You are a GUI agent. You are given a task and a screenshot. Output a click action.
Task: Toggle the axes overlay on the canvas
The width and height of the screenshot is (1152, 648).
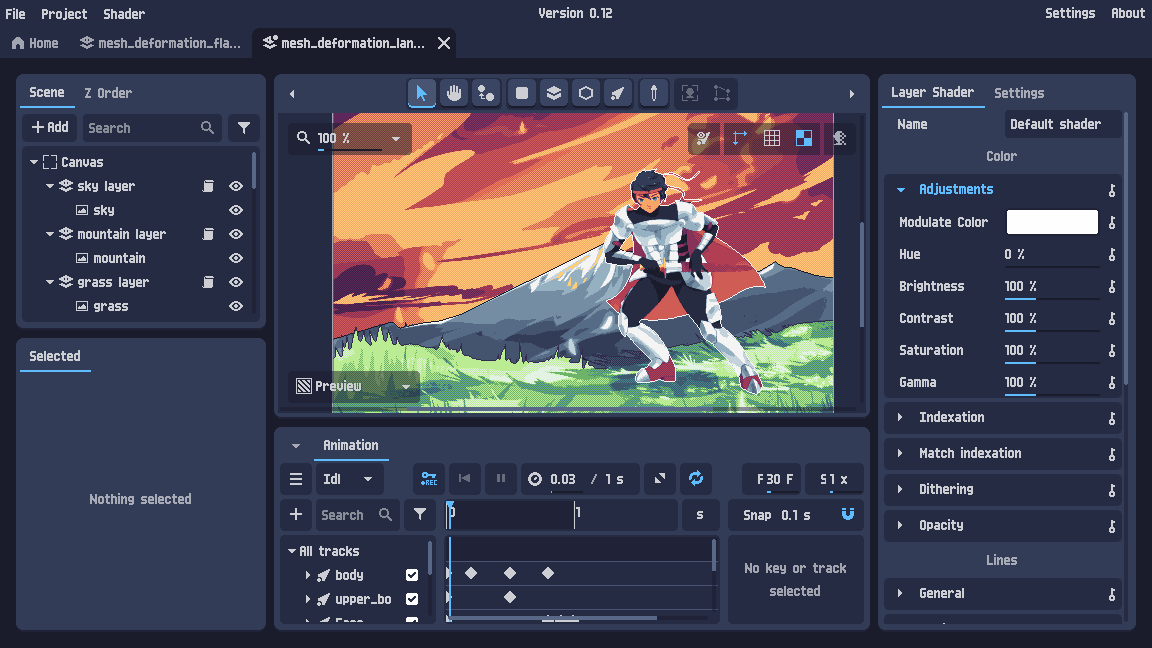point(737,138)
